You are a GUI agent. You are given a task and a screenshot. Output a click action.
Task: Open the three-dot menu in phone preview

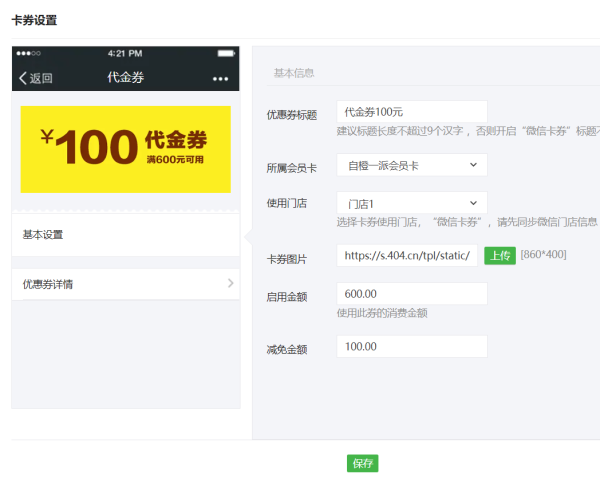(220, 79)
